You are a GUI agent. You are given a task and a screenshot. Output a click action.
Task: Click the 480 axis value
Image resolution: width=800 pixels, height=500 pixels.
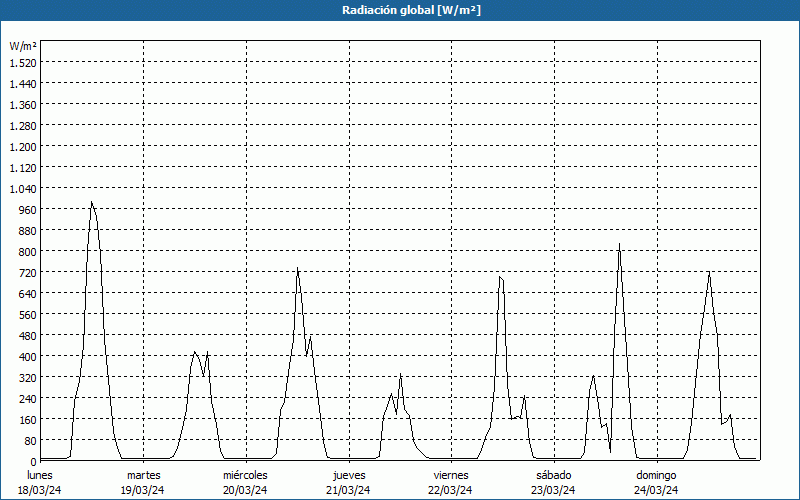point(28,336)
